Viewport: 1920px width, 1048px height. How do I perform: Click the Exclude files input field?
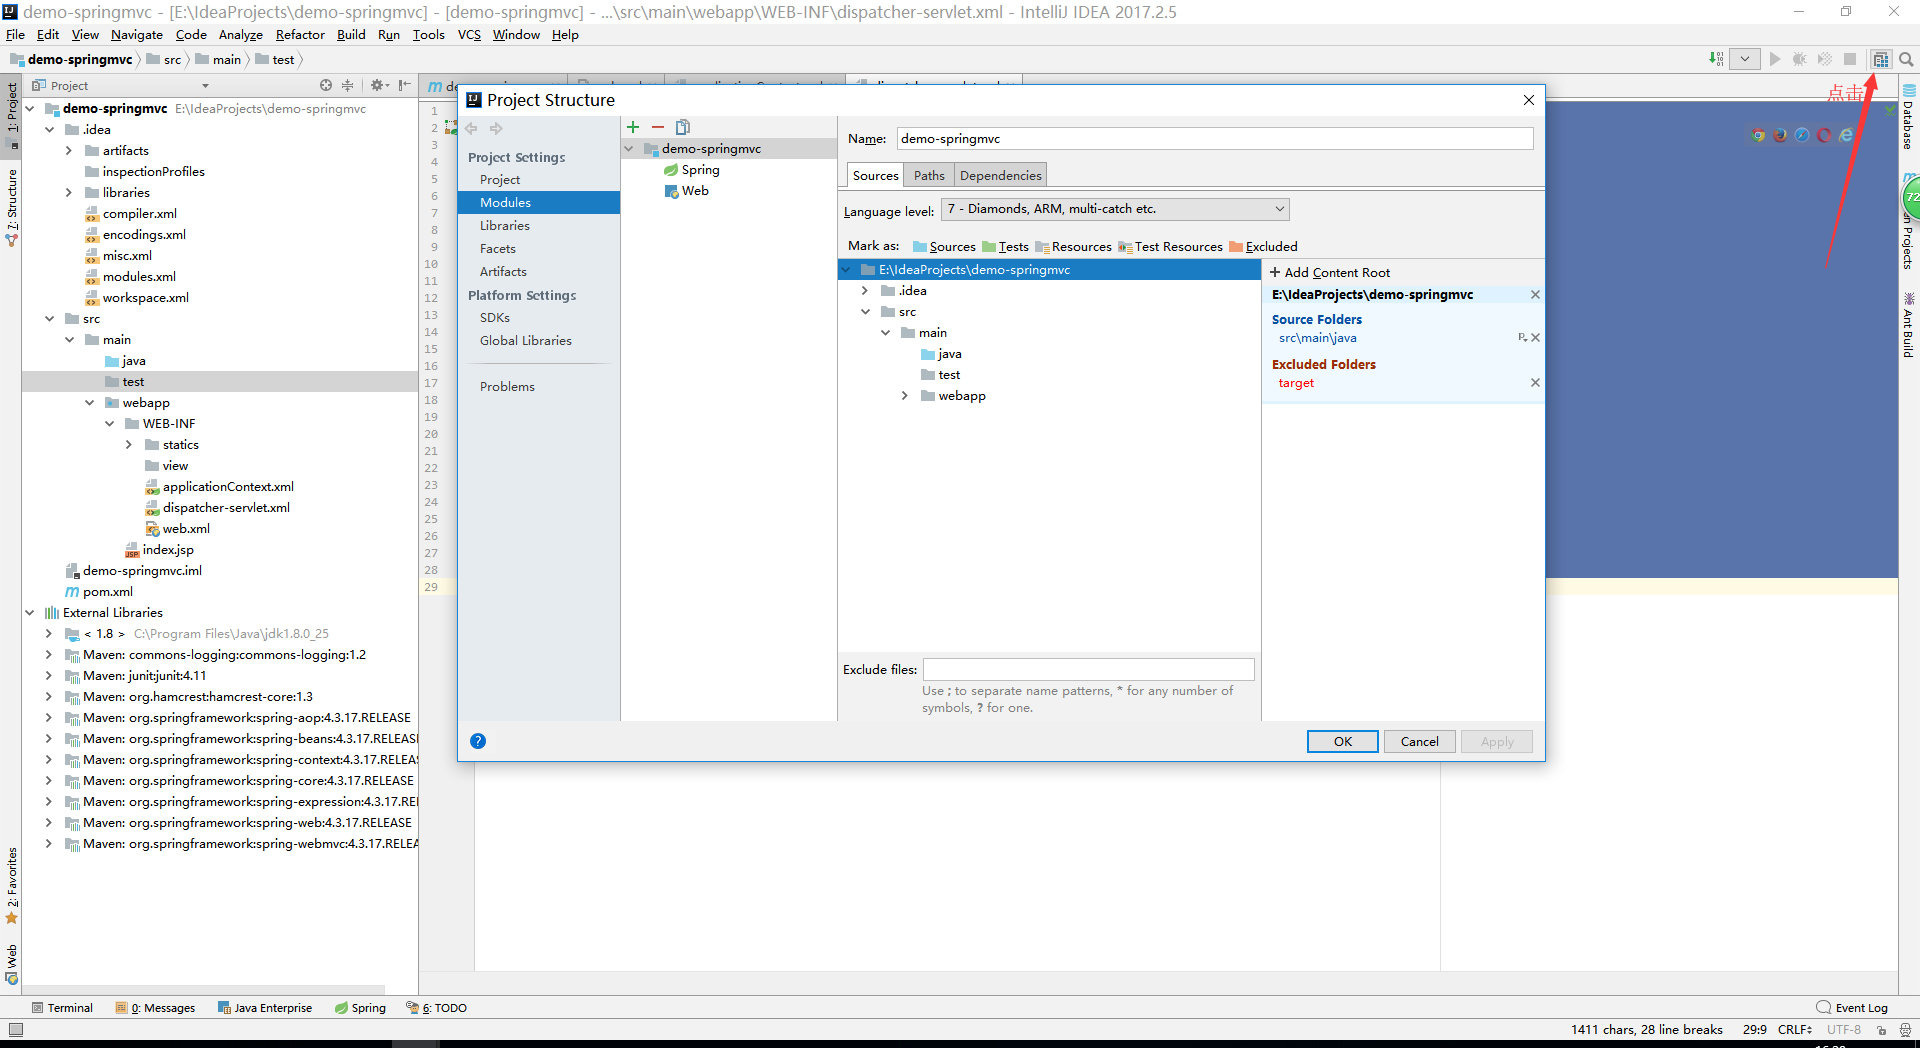1088,670
